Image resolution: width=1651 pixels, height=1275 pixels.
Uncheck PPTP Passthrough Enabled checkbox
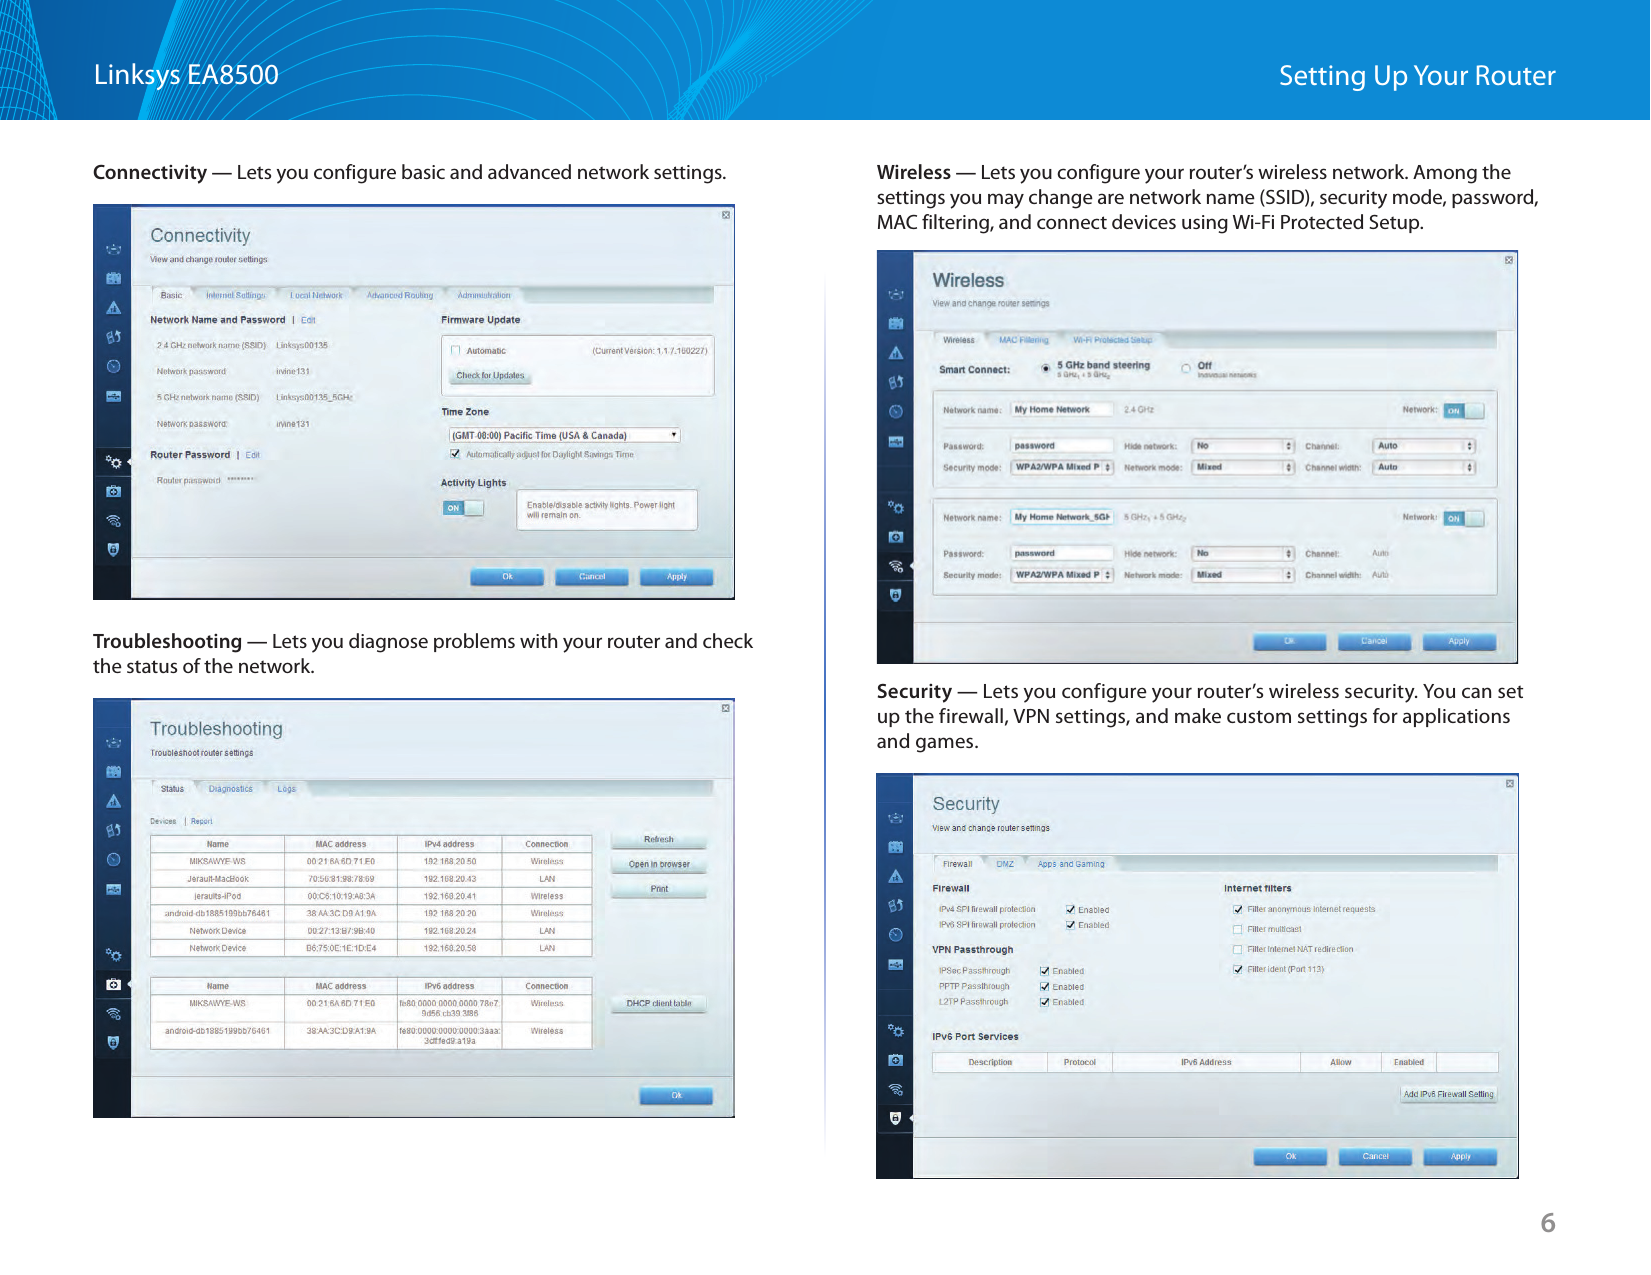pyautogui.click(x=1045, y=986)
